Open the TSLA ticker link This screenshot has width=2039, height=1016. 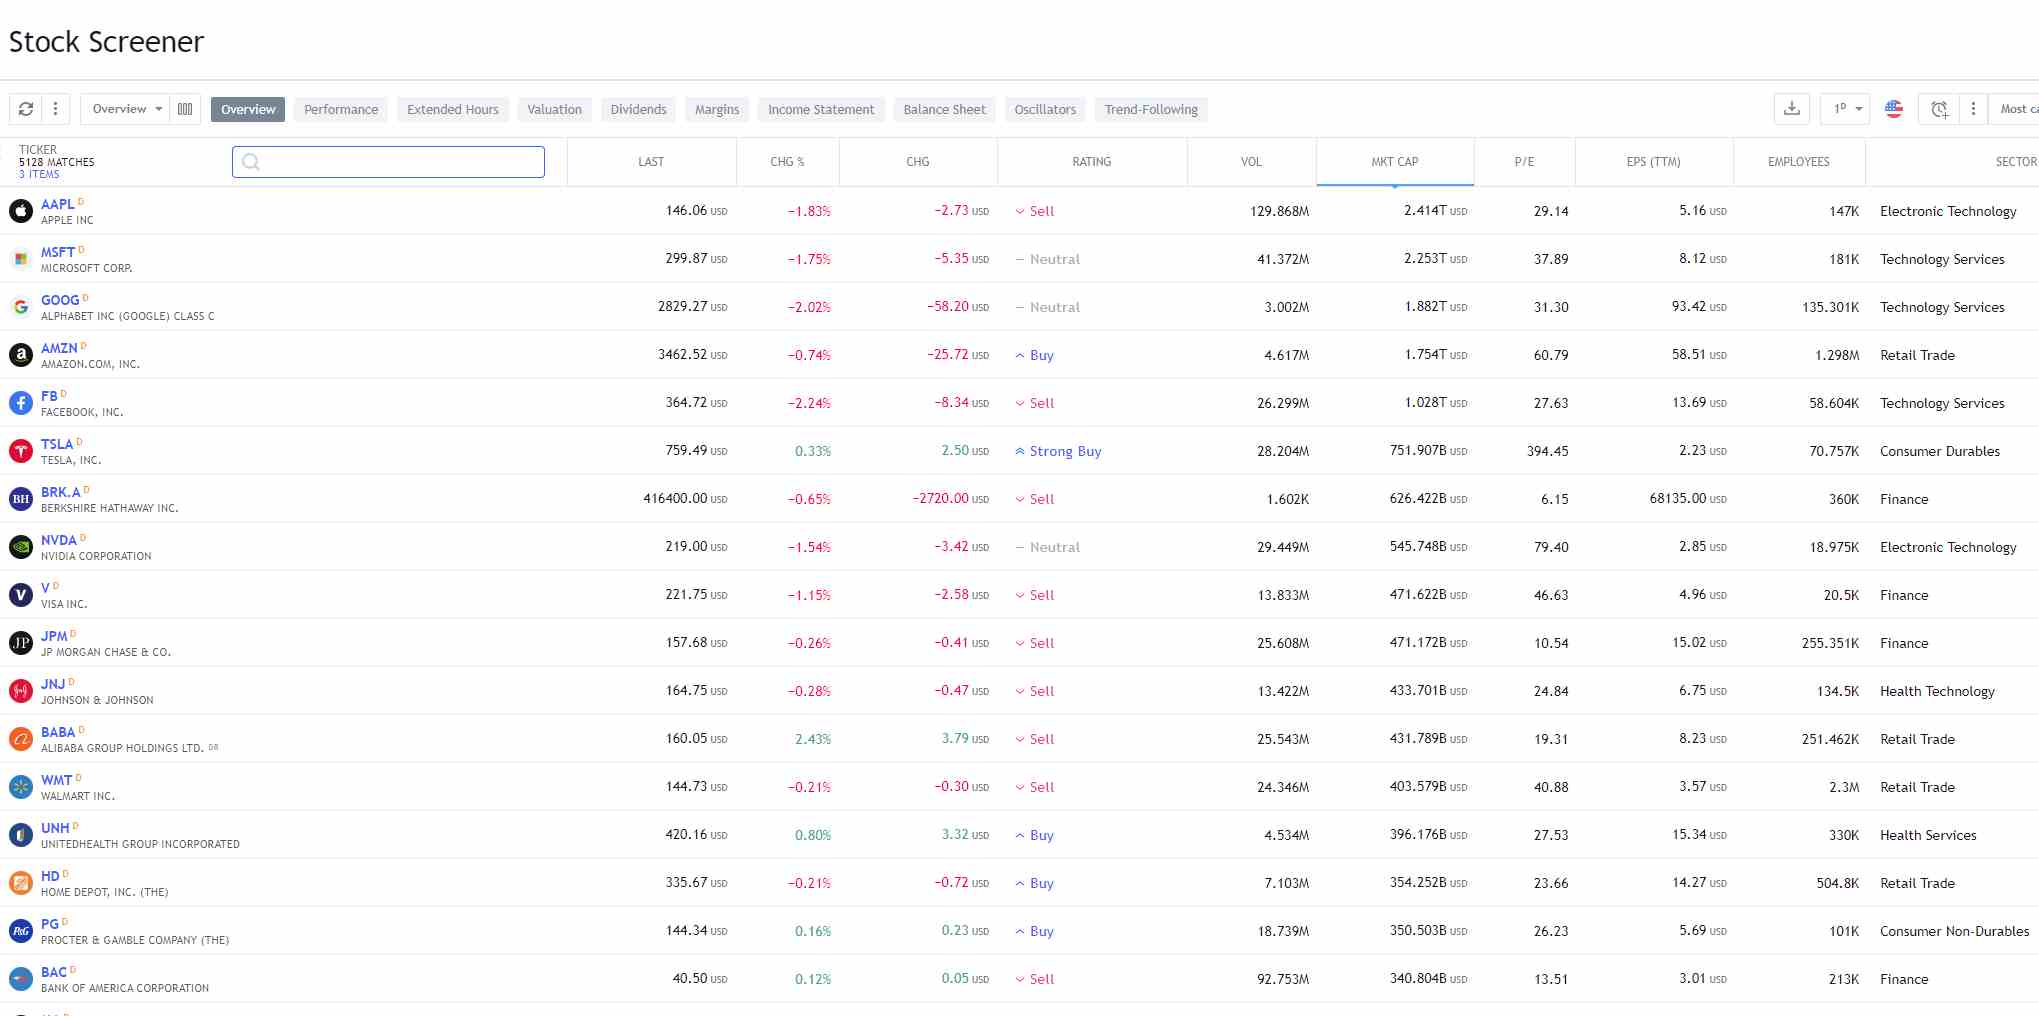57,444
